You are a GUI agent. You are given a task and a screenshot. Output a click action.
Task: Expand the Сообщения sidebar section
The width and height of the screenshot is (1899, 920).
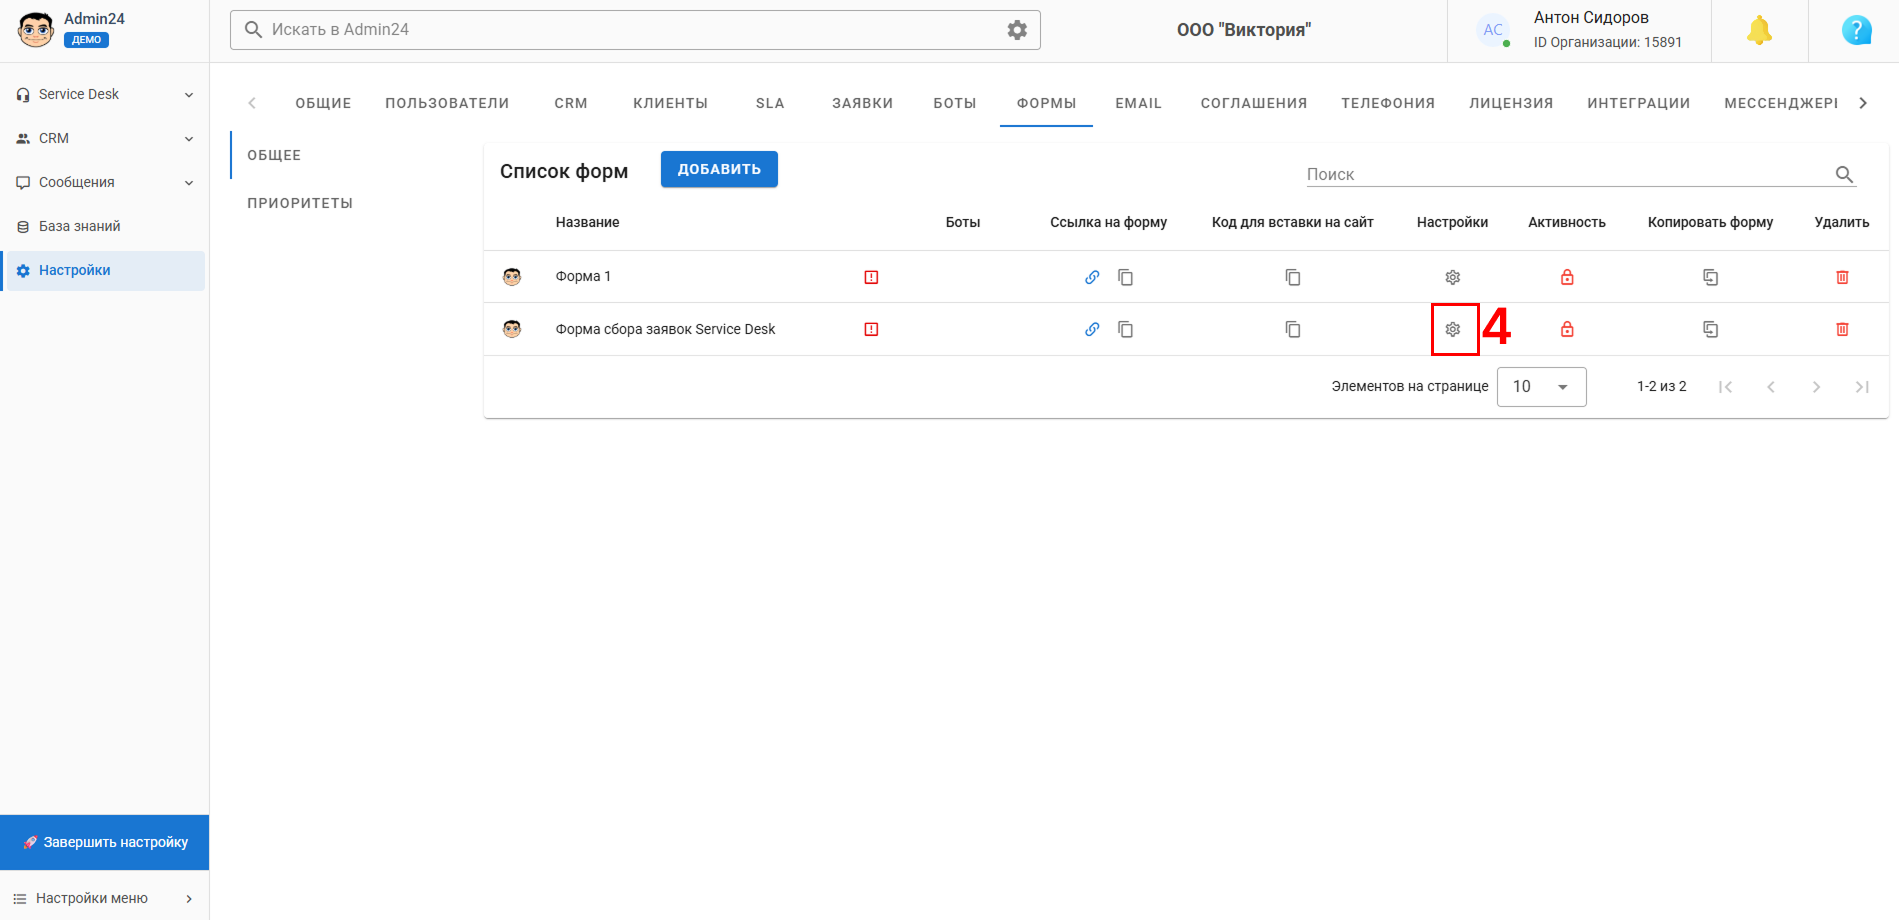tap(104, 182)
